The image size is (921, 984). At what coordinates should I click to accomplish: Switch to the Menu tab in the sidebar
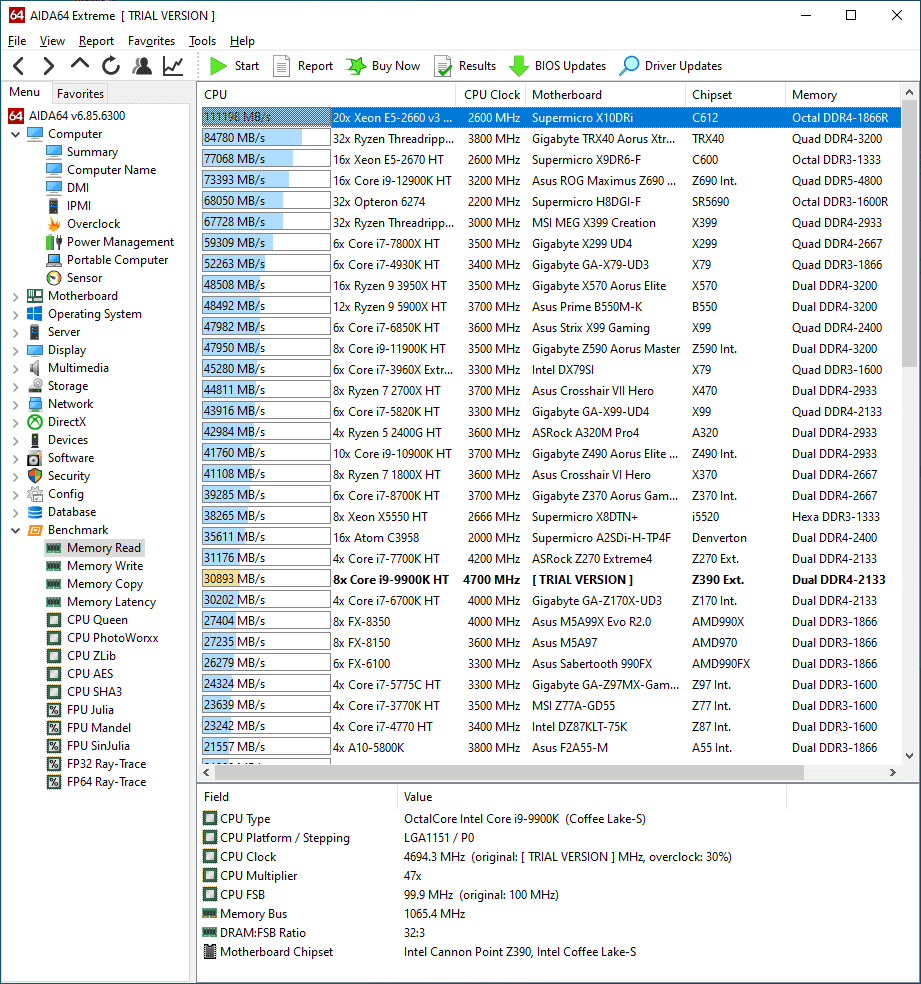coord(24,92)
